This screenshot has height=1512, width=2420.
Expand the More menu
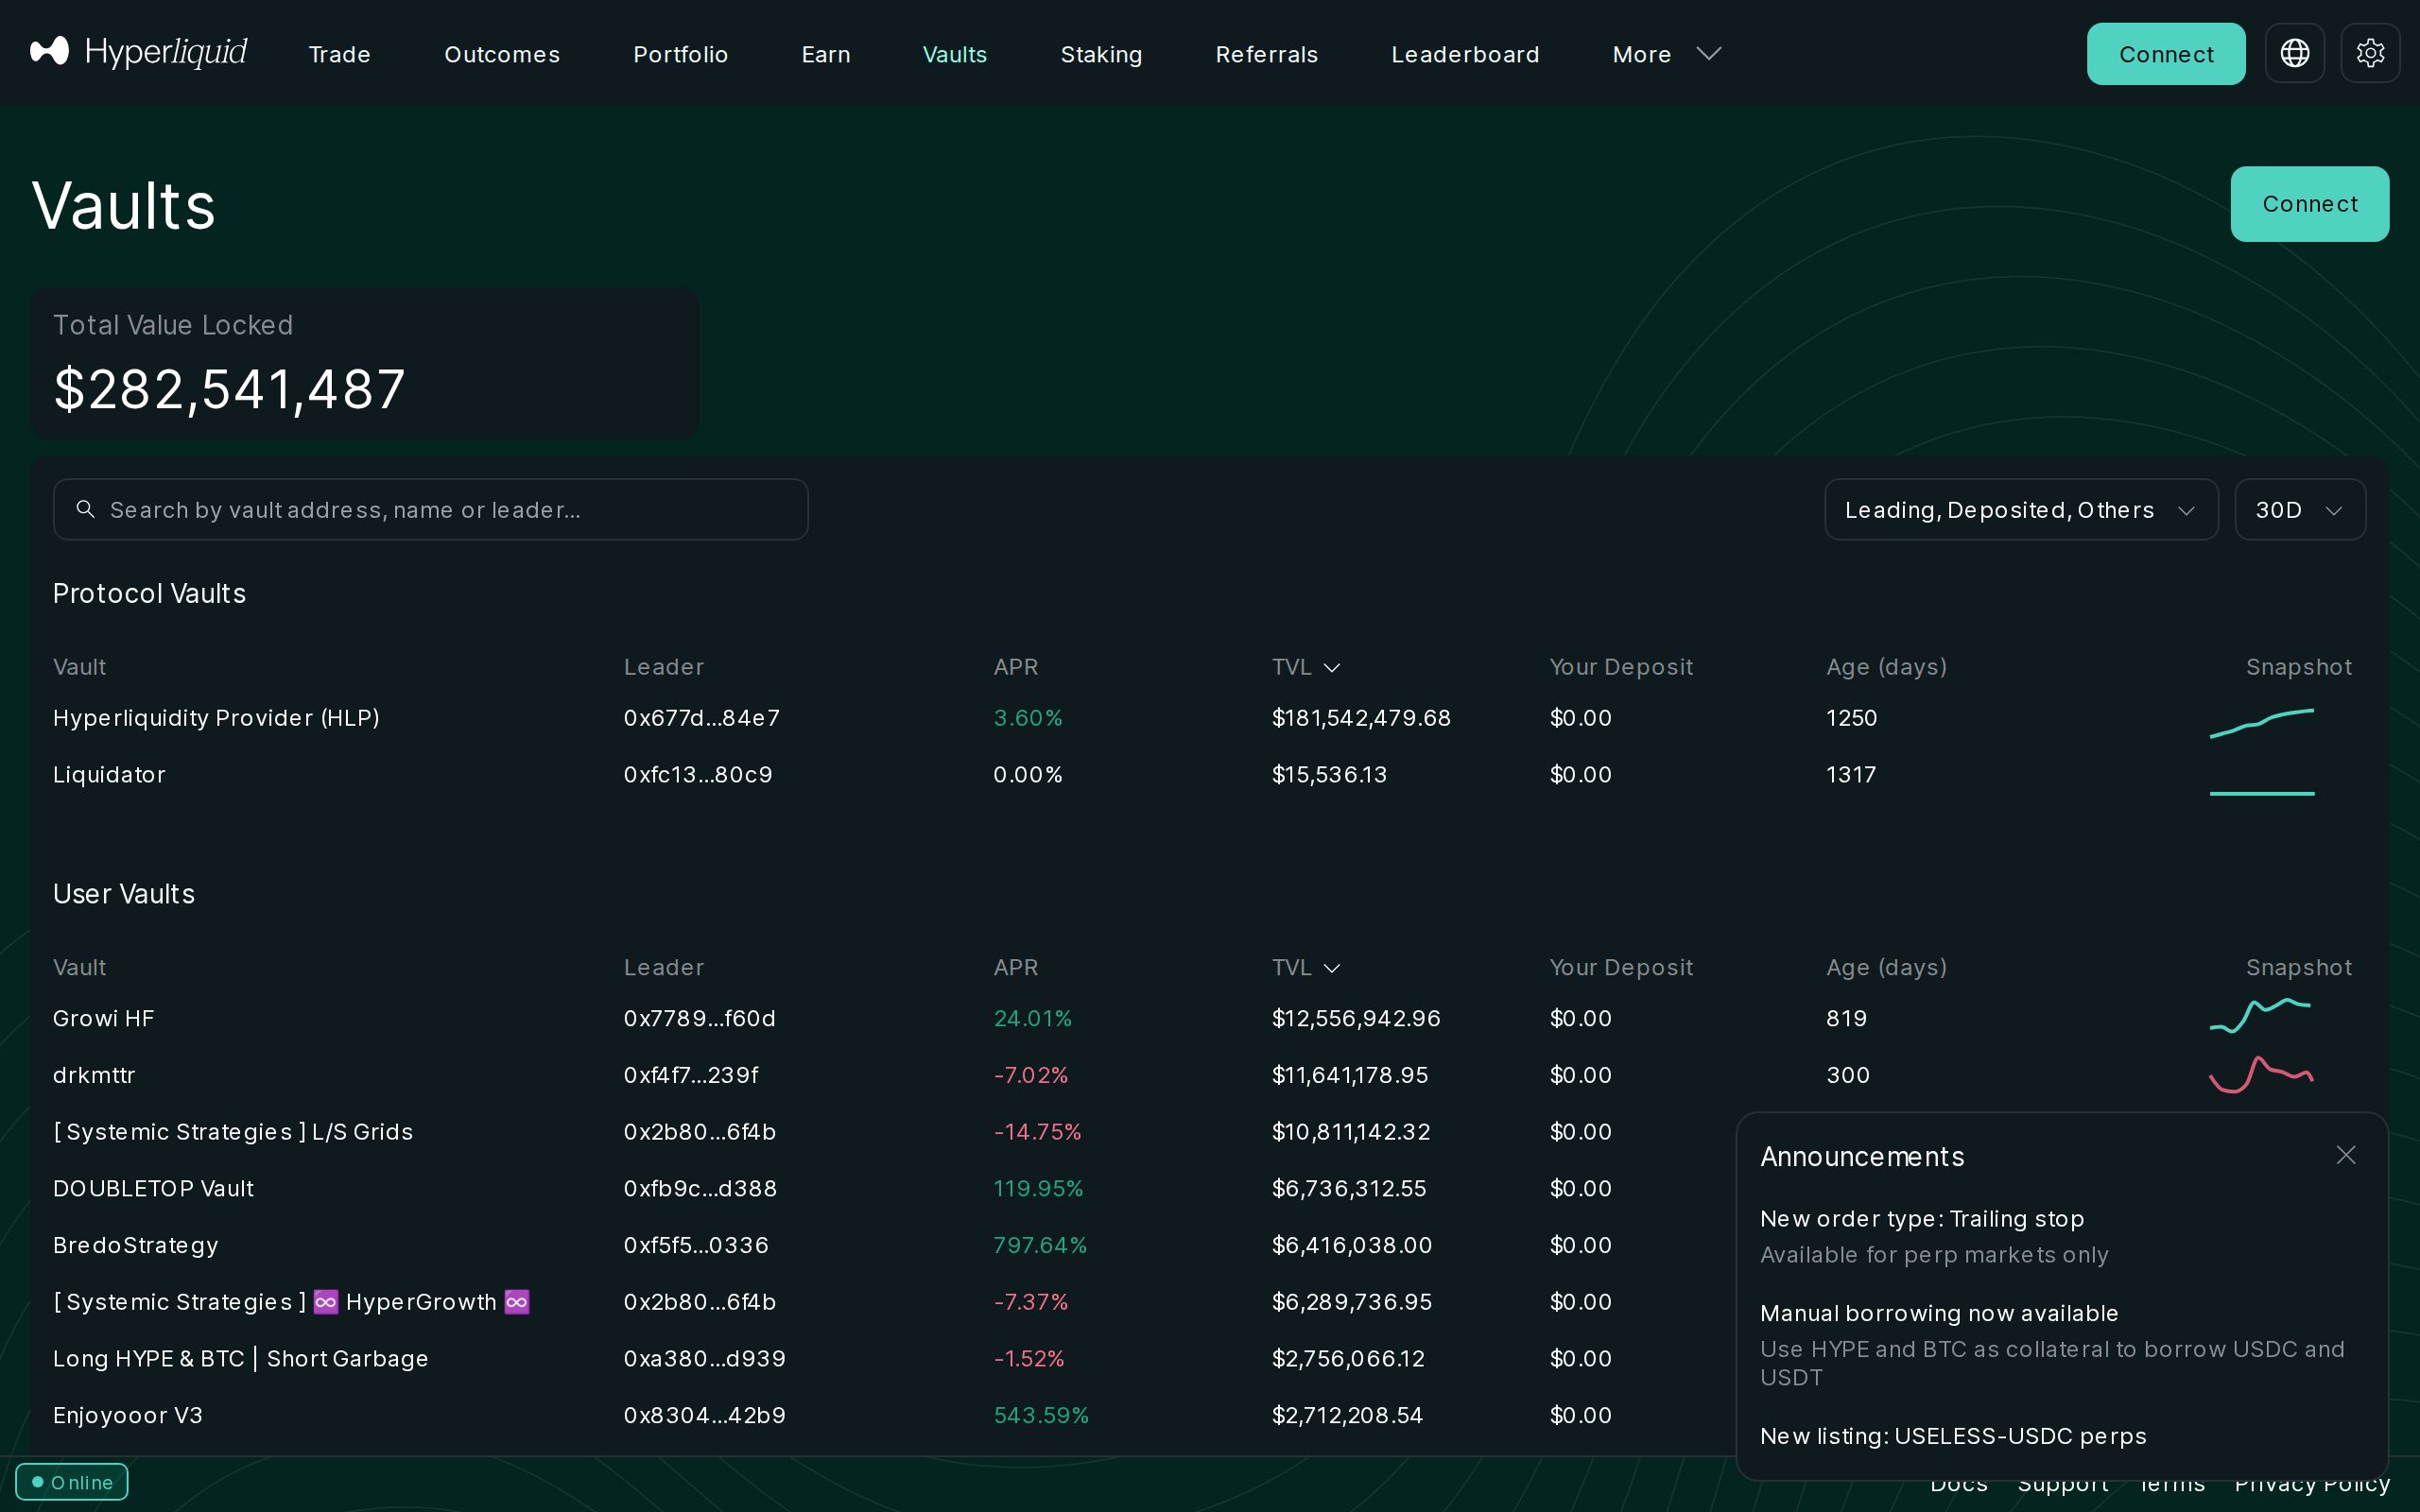click(1666, 54)
